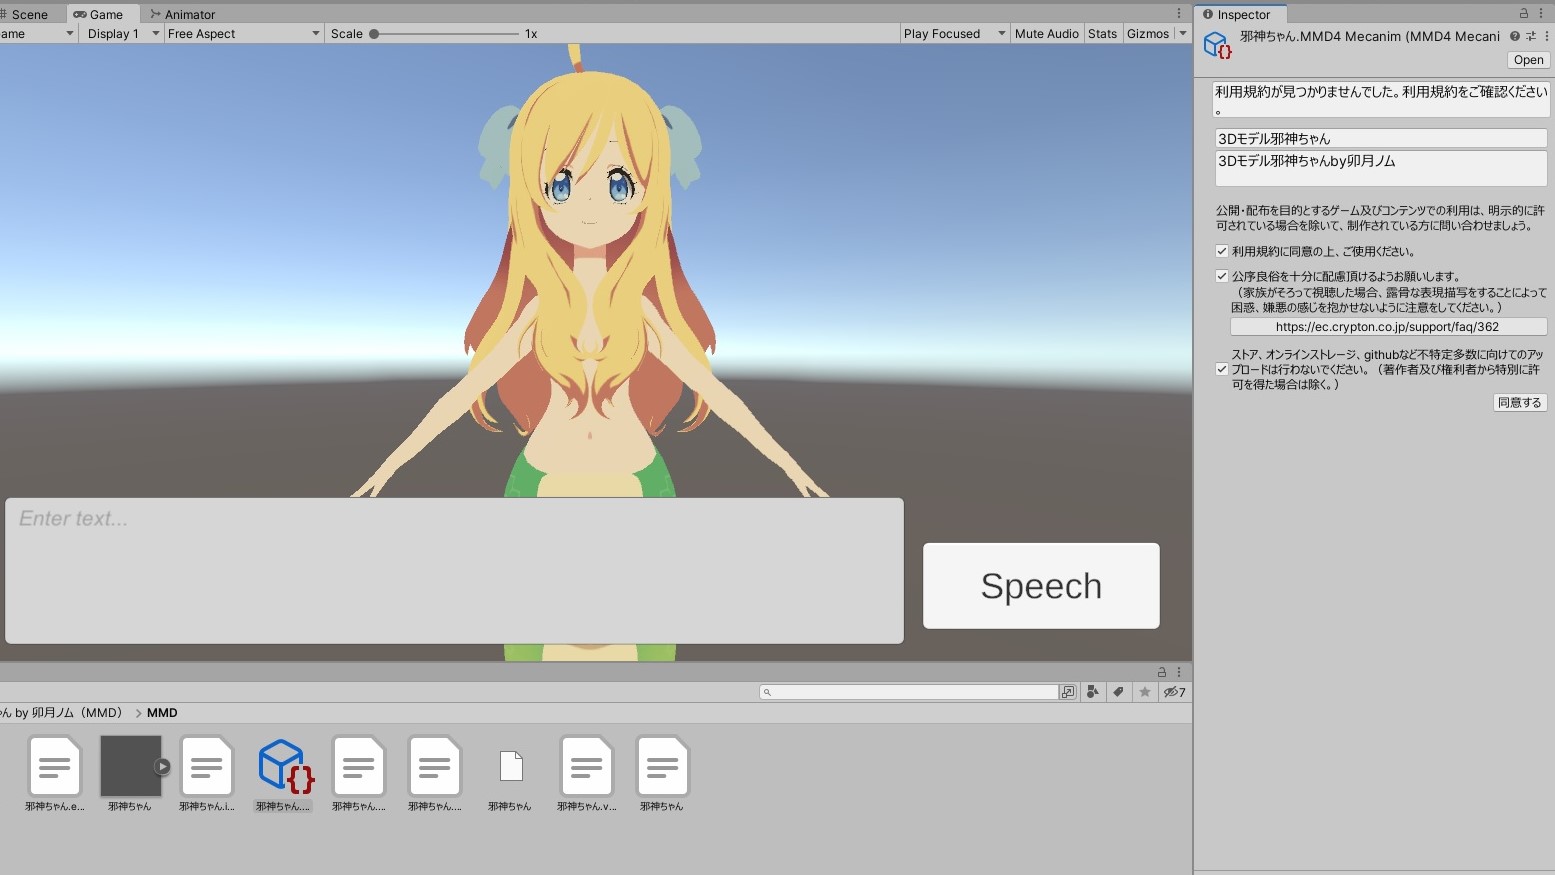The width and height of the screenshot is (1555, 875).
Task: Lock the Project panel with its padlock
Action: [1162, 672]
